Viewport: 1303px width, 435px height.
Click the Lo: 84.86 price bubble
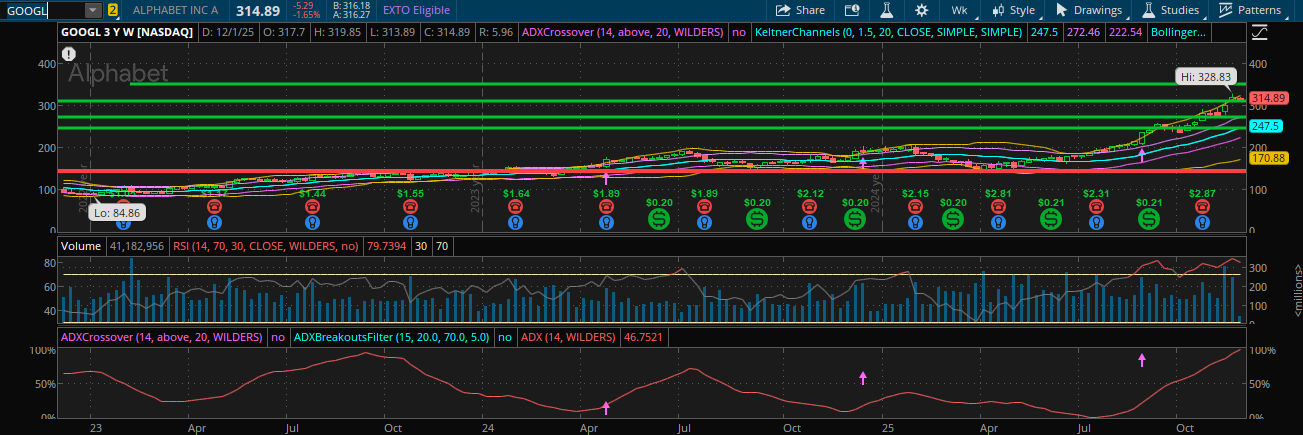[x=116, y=212]
